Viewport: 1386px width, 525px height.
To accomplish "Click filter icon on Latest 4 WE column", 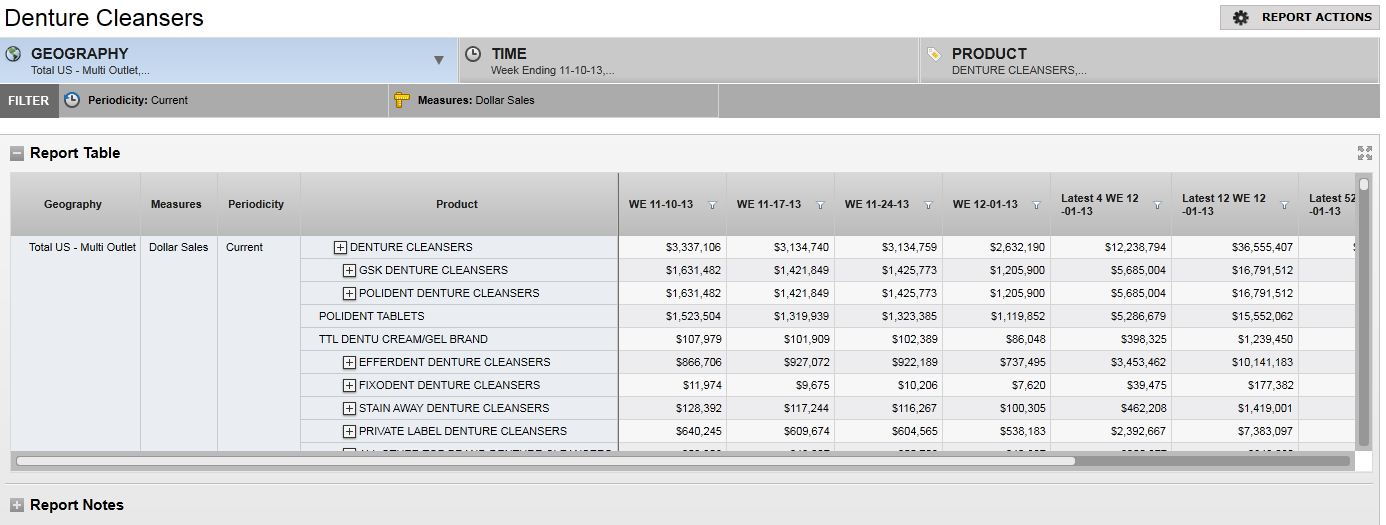I will point(1157,205).
